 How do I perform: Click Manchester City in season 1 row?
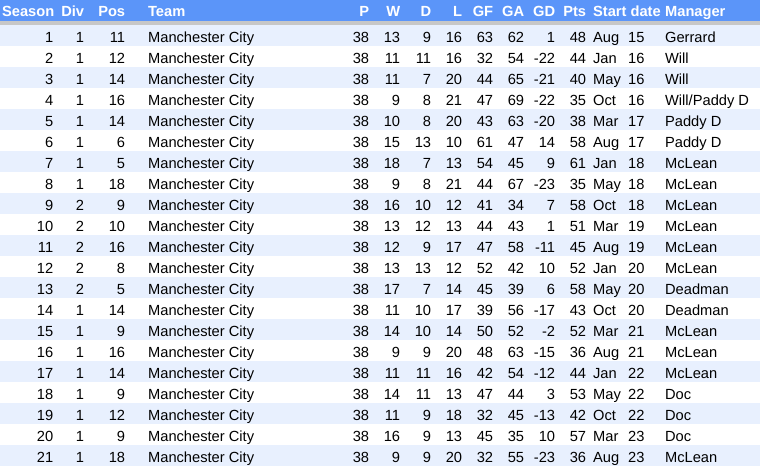pyautogui.click(x=200, y=37)
